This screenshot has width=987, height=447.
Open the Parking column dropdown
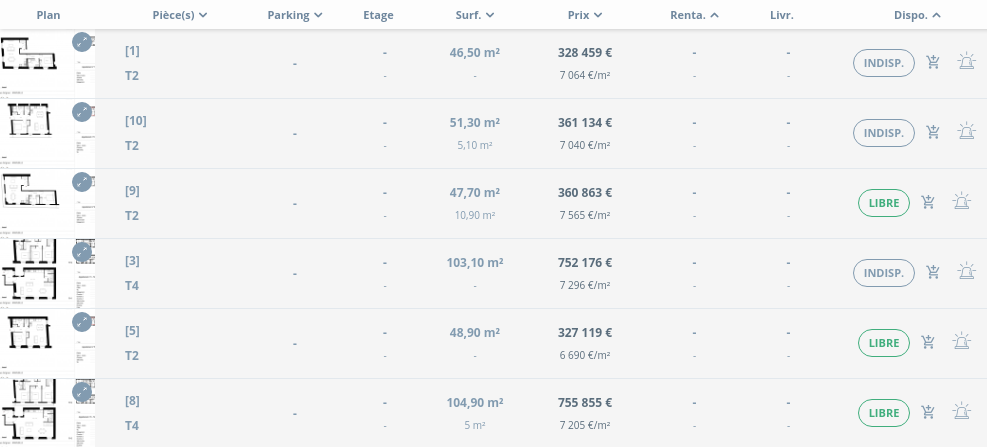(x=295, y=15)
